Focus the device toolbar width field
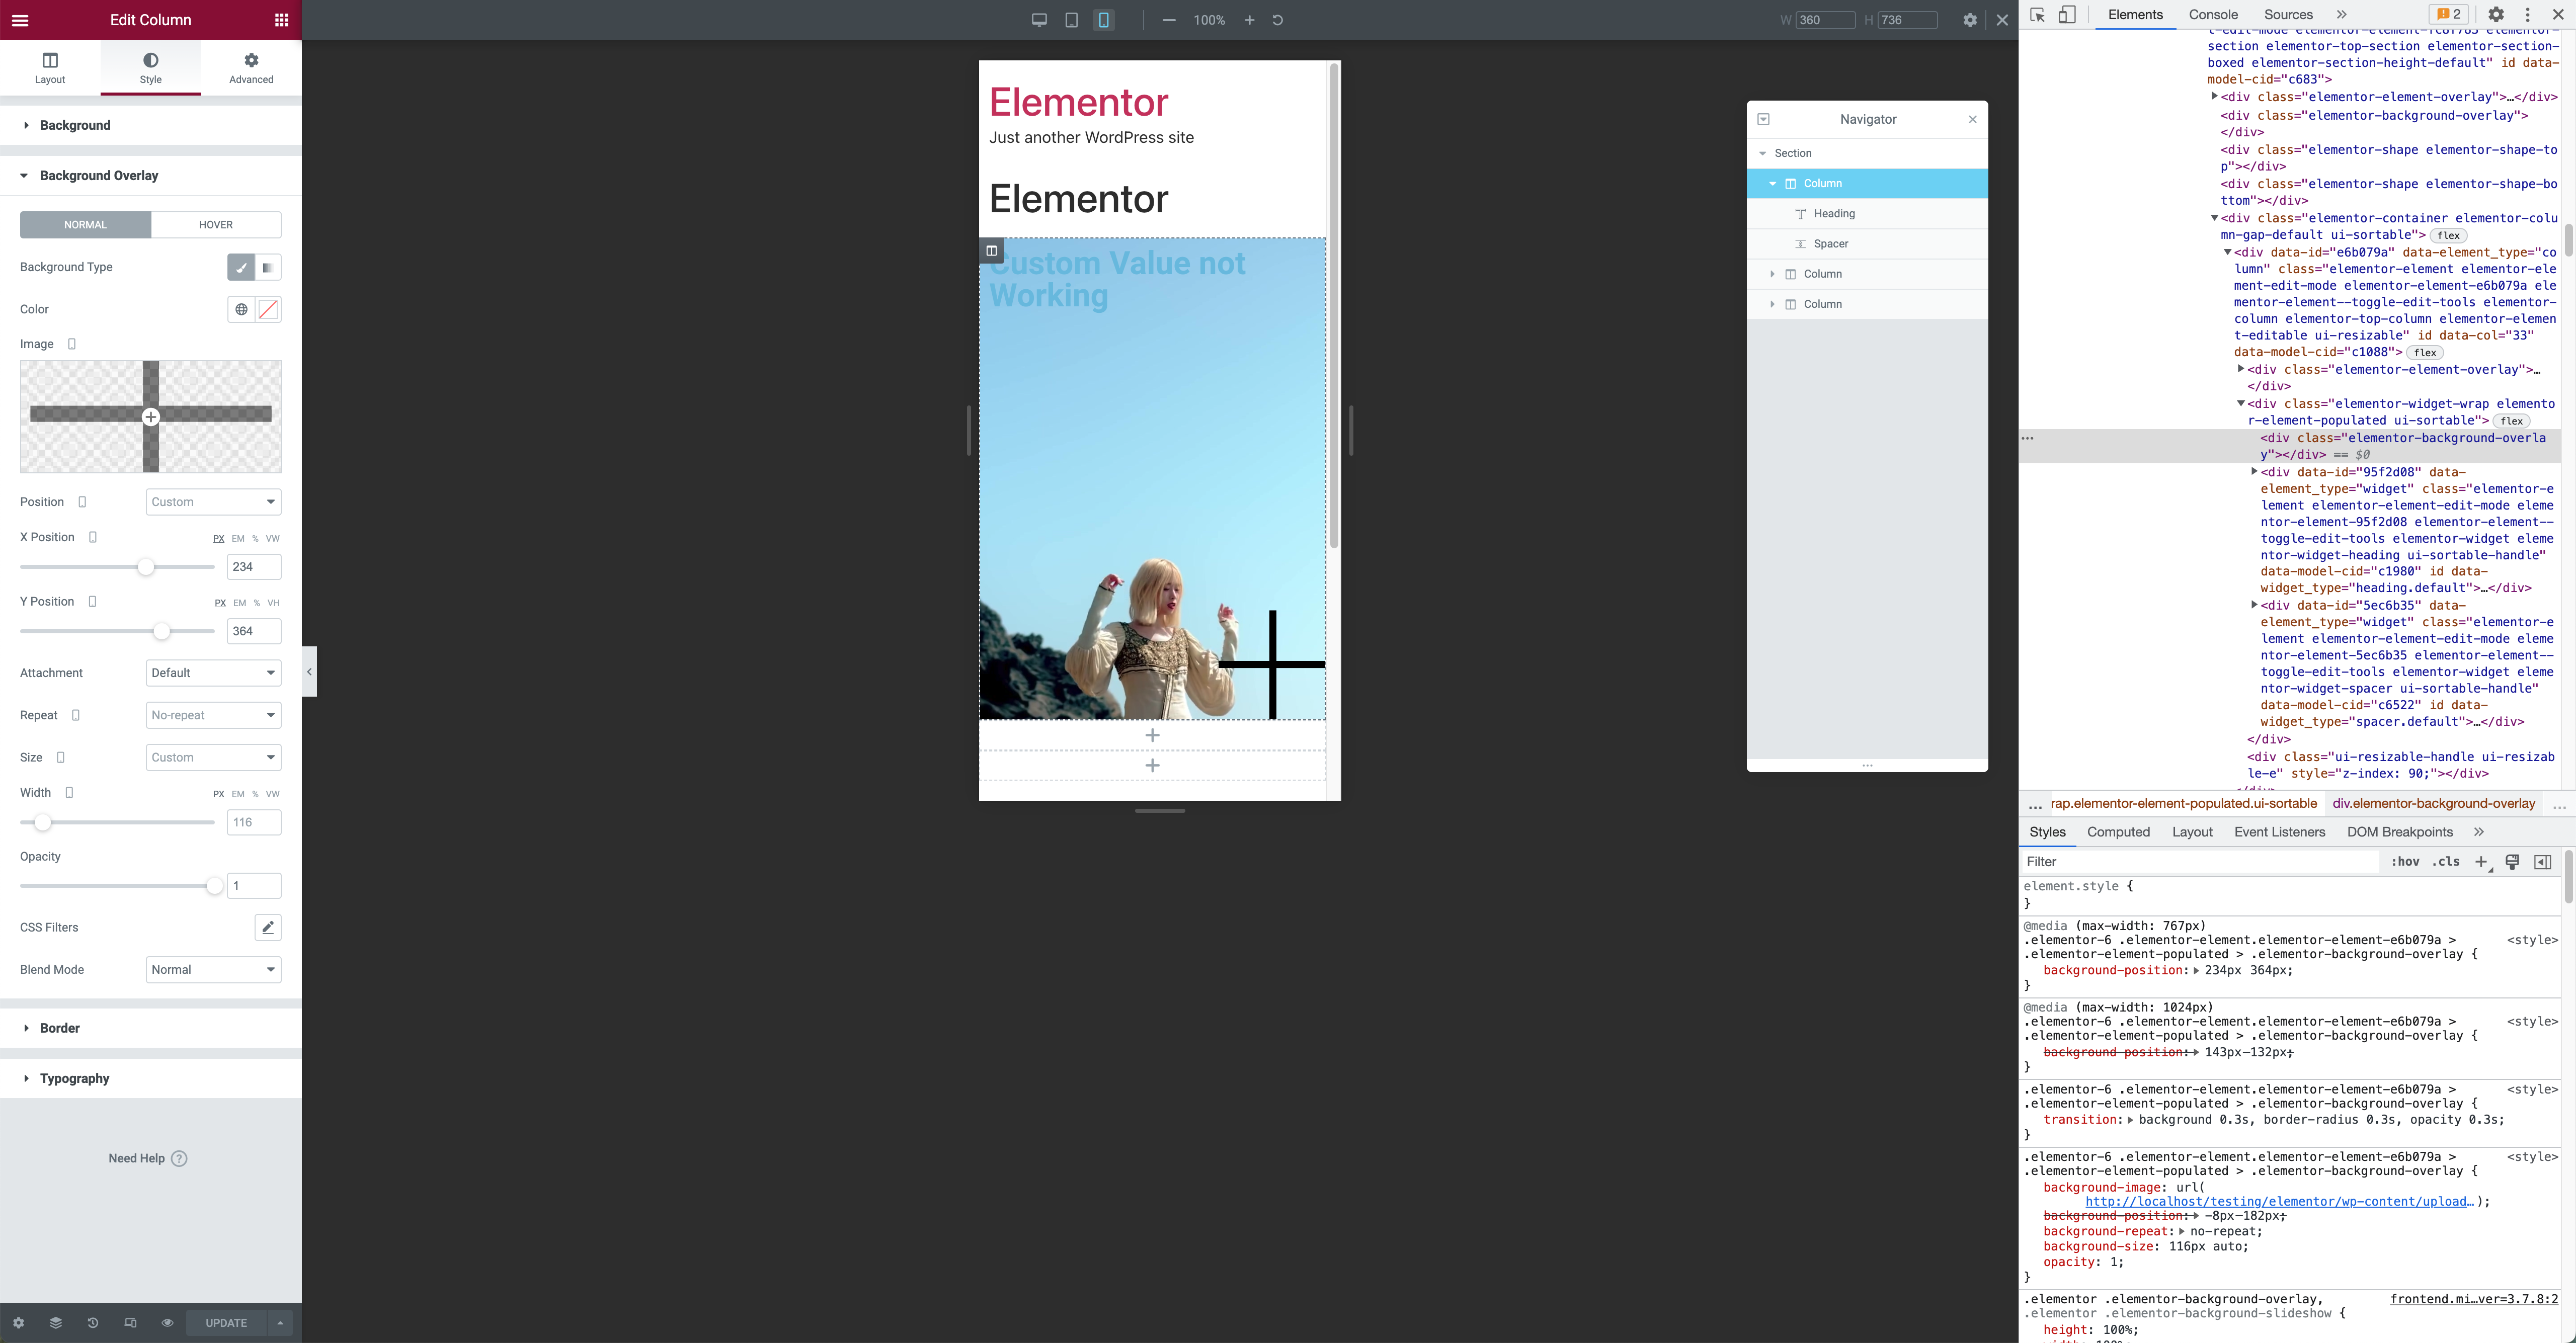The height and width of the screenshot is (1343, 2576). point(1825,20)
